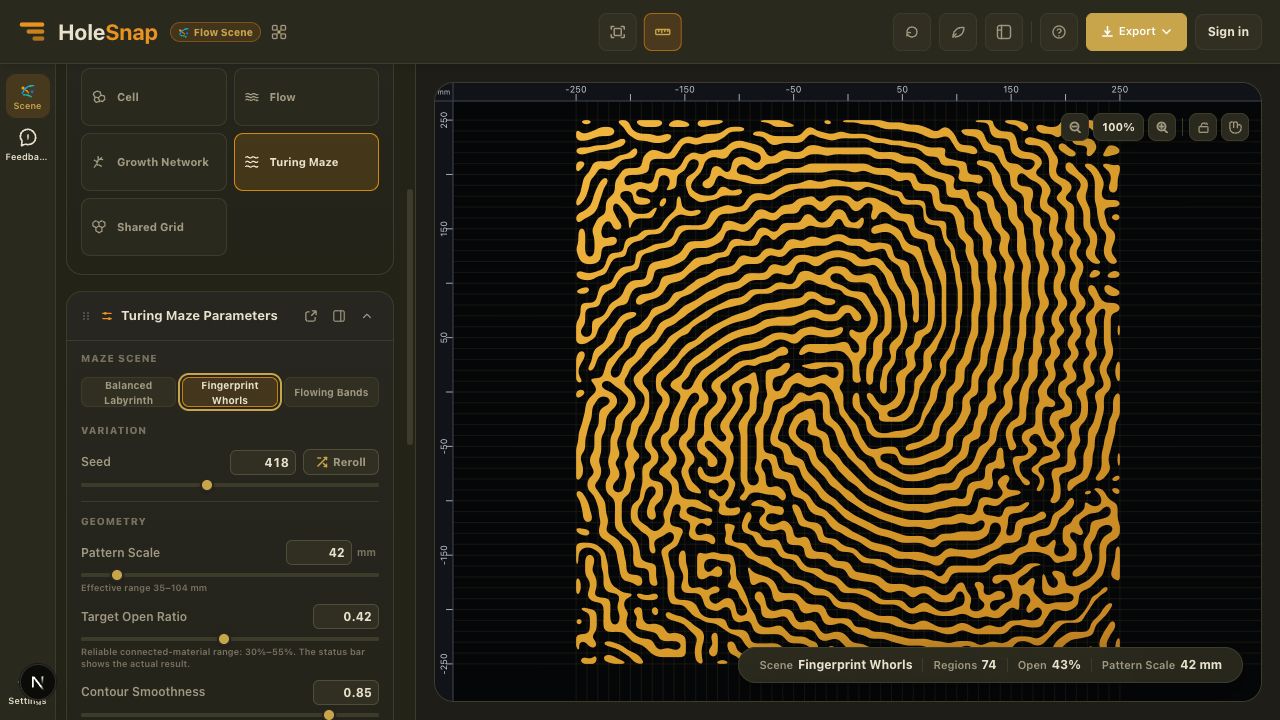Screen dimensions: 1280x720
Task: Choose the Balanced Labyrinth preset
Action: click(129, 392)
